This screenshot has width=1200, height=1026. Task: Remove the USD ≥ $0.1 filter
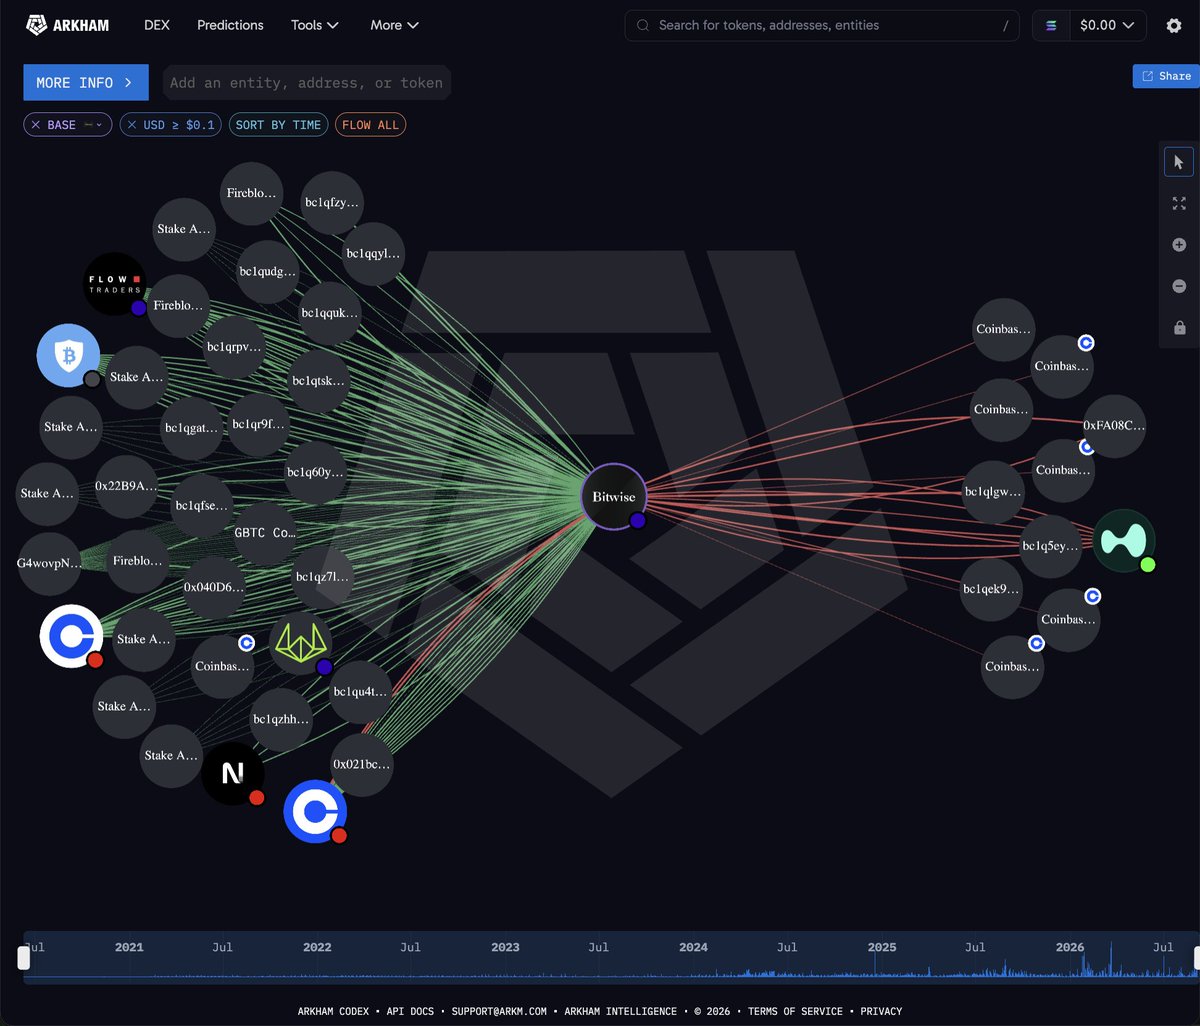pos(132,125)
